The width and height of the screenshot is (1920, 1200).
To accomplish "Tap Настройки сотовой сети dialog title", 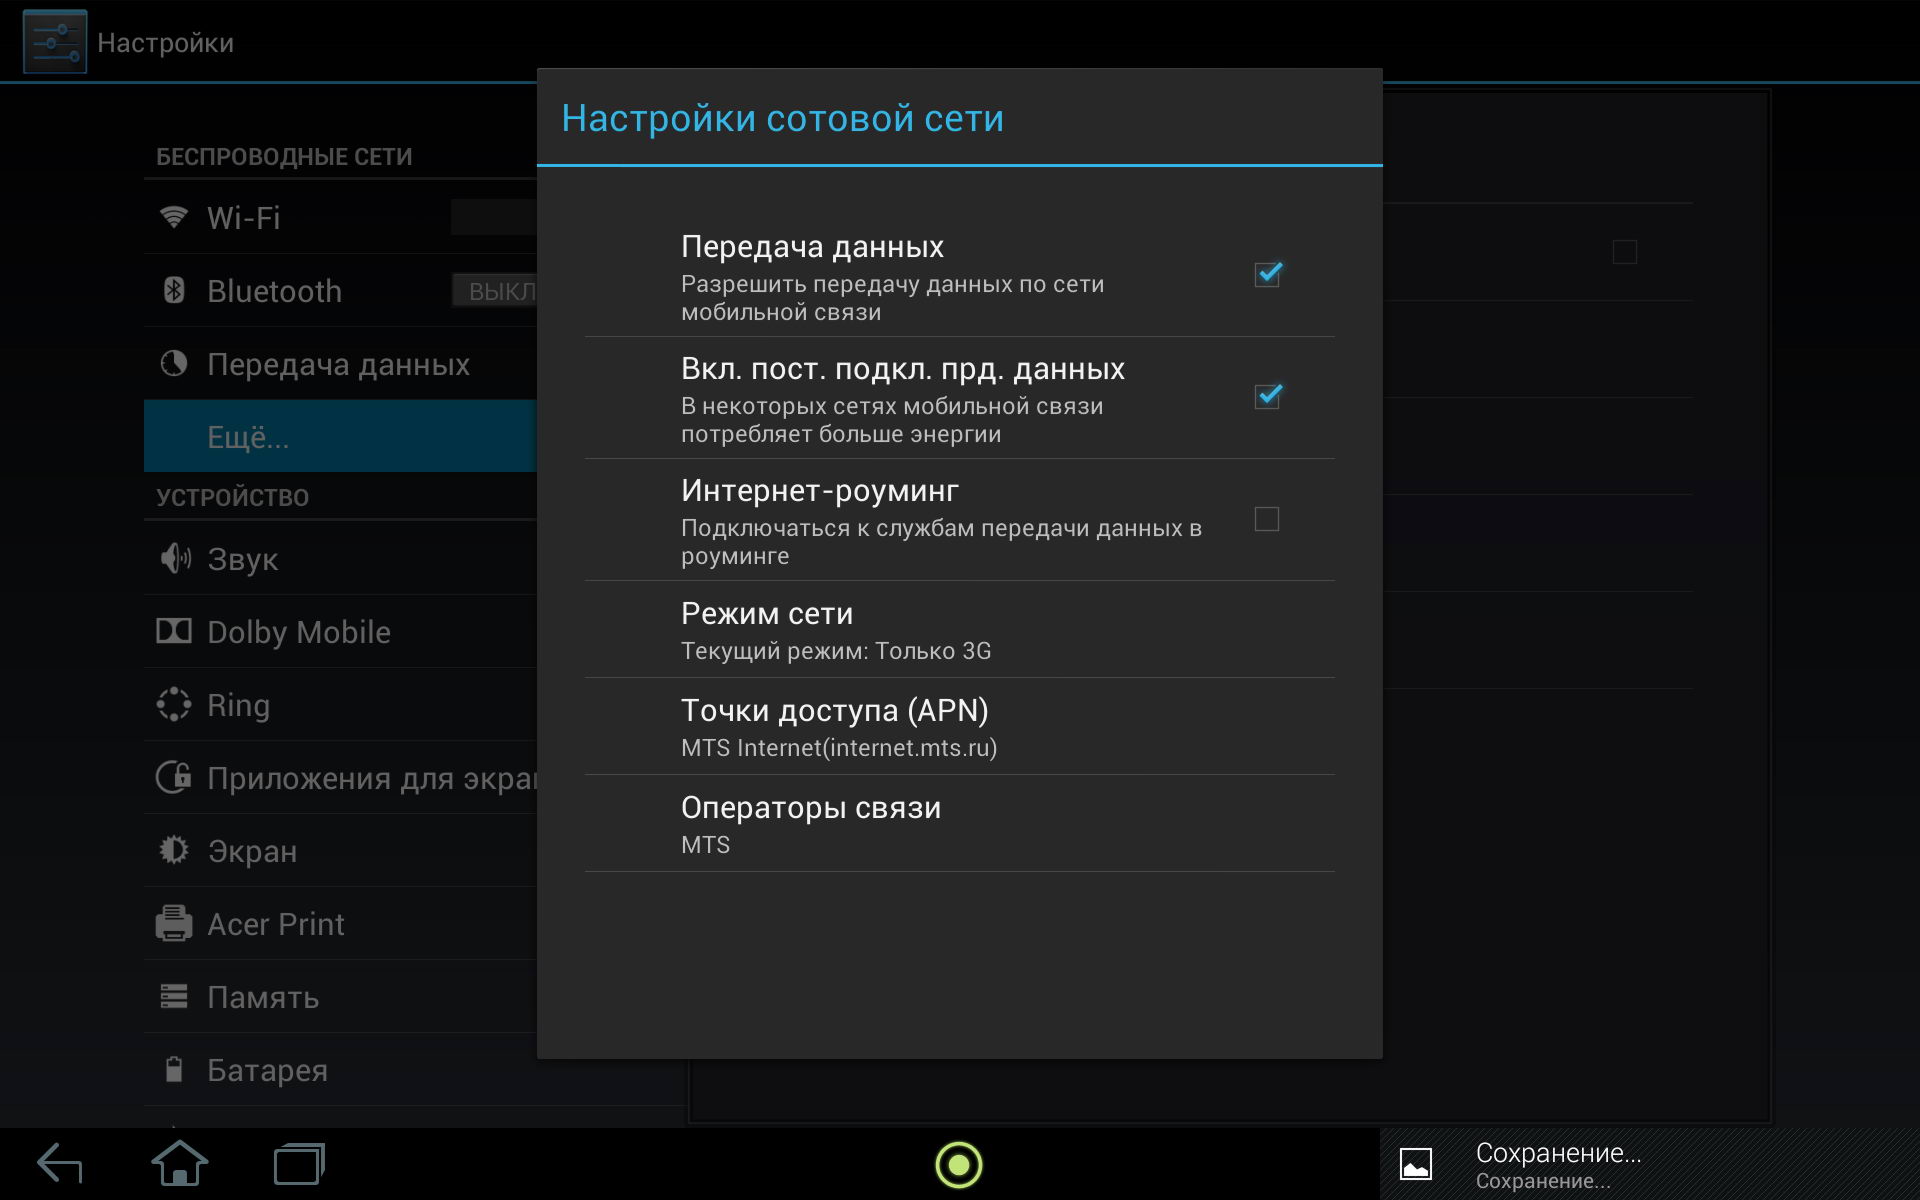I will click(782, 118).
